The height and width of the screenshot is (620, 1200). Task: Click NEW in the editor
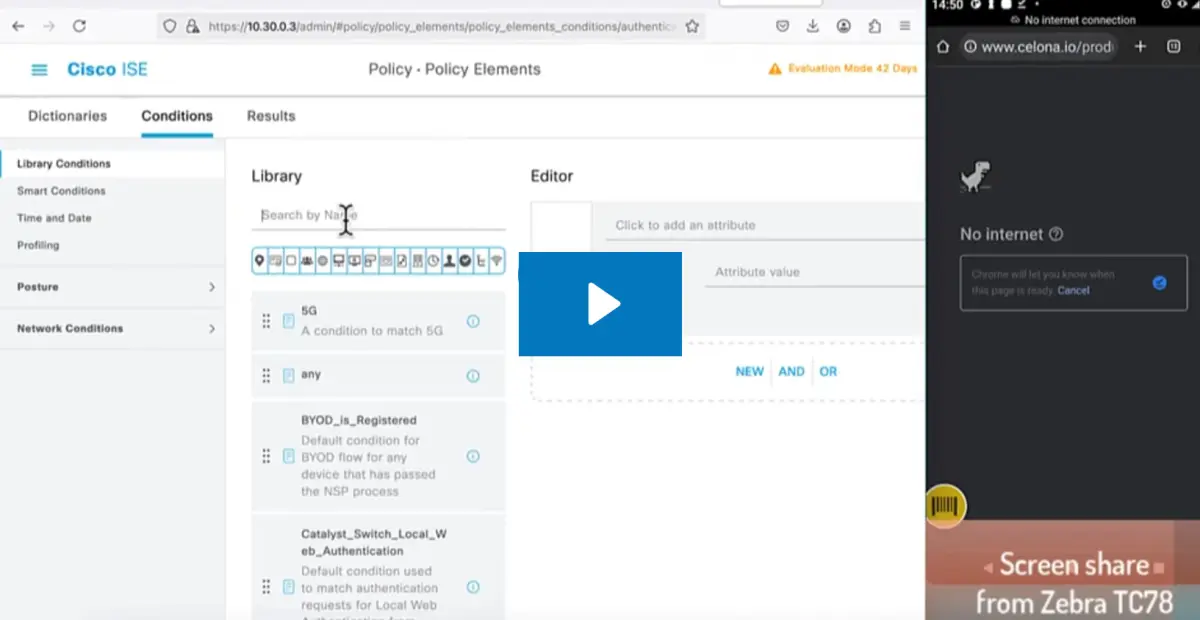[750, 371]
